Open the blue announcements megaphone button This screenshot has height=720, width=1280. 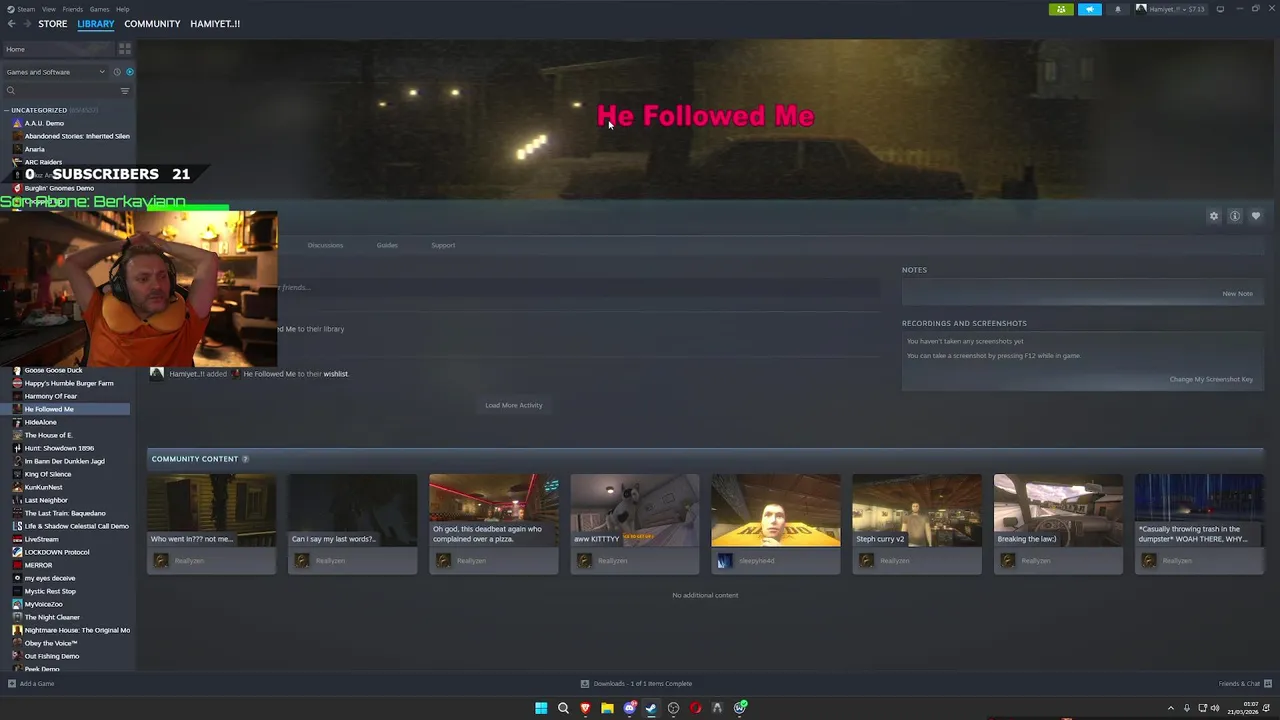pos(1089,9)
